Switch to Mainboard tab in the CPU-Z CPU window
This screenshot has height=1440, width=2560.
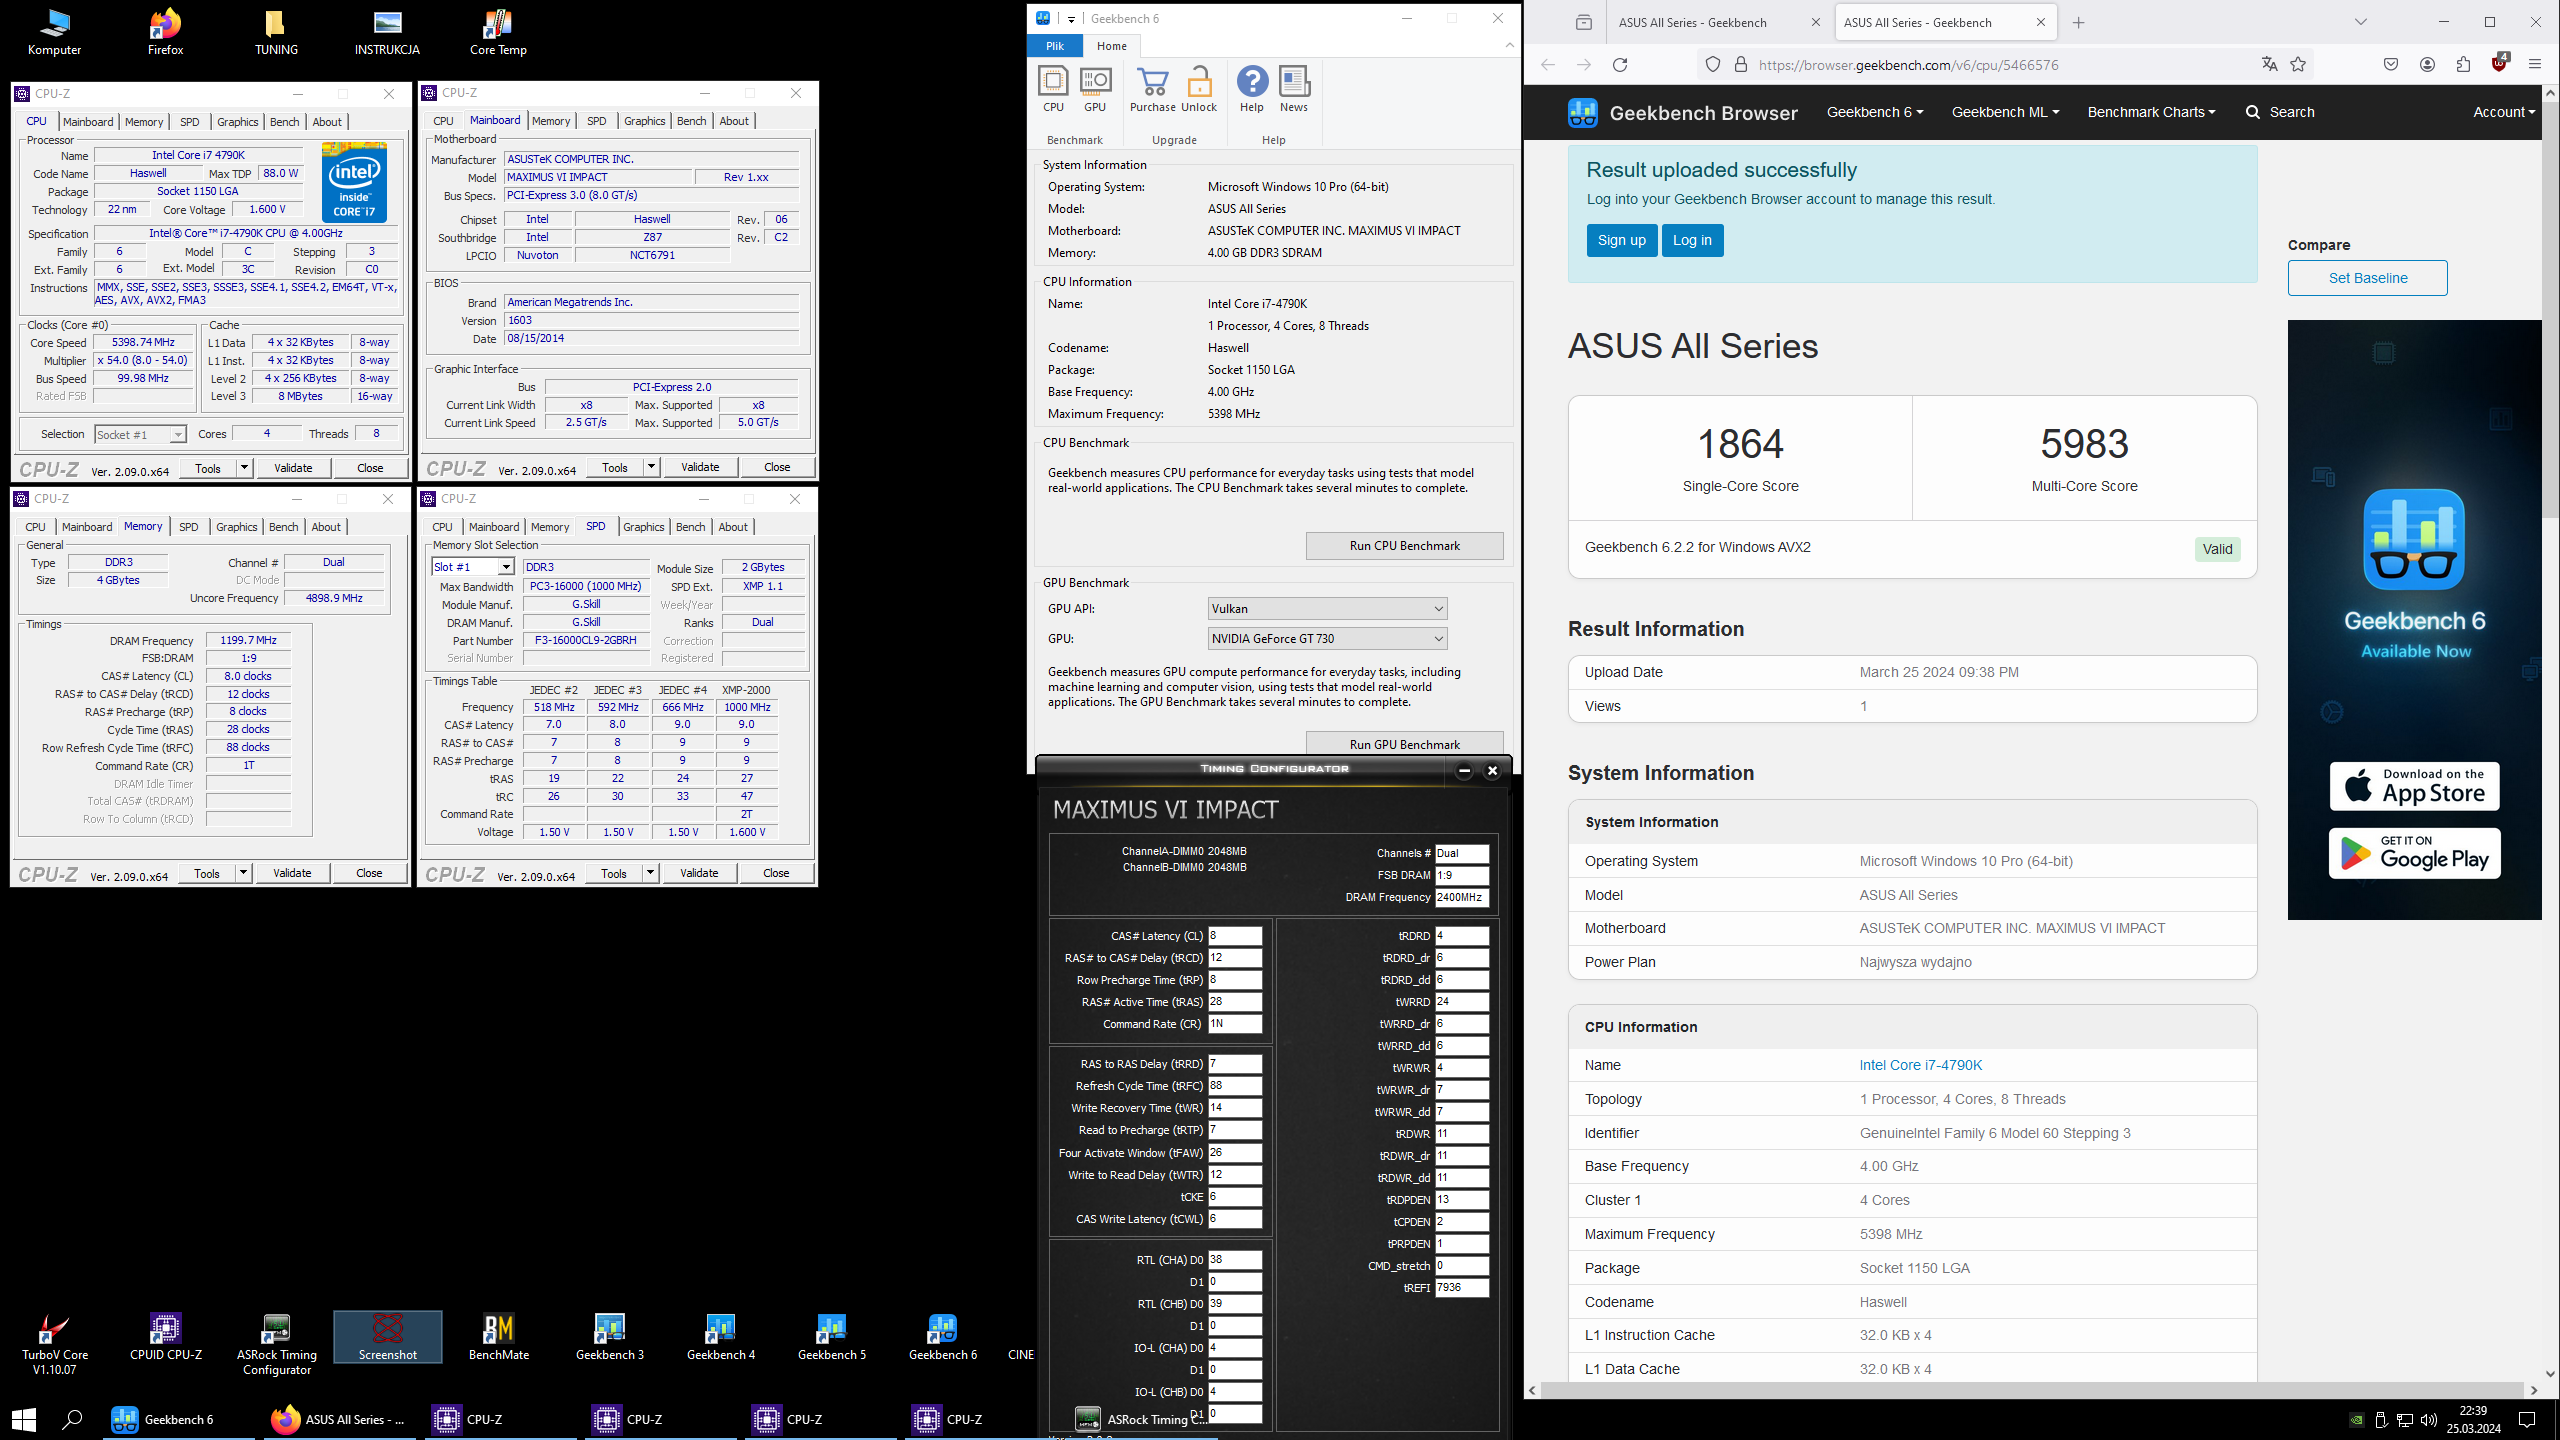[x=88, y=122]
